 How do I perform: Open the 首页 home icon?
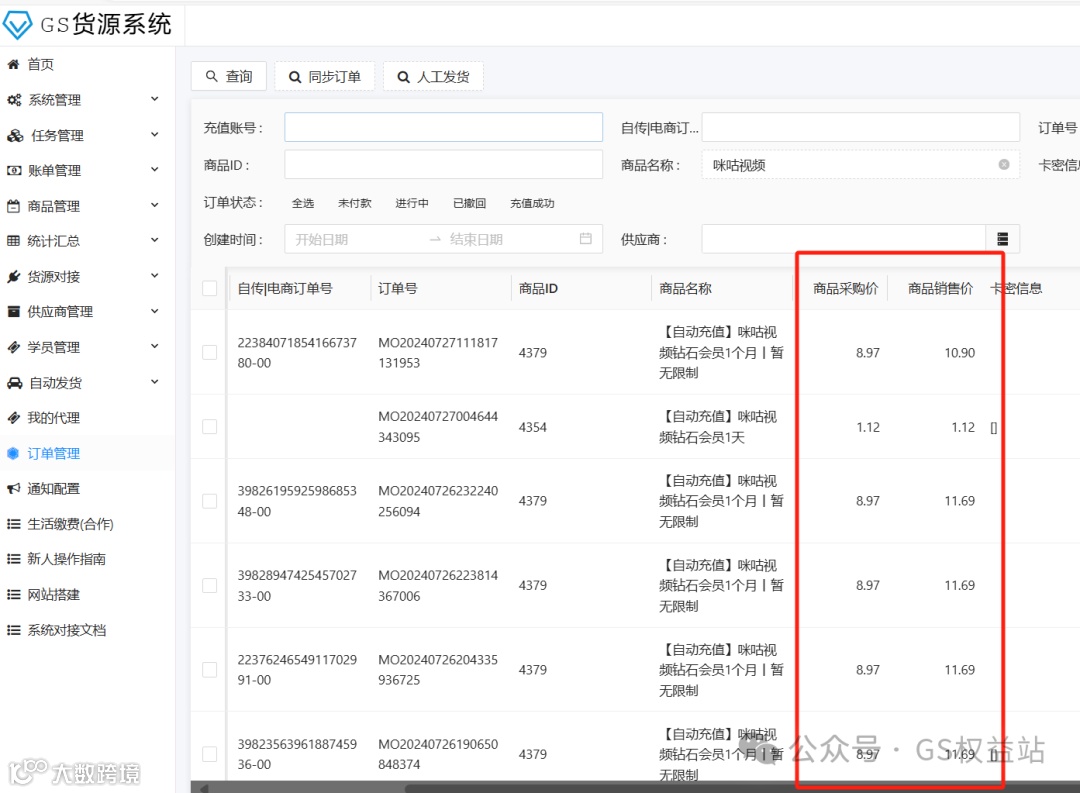[13, 64]
